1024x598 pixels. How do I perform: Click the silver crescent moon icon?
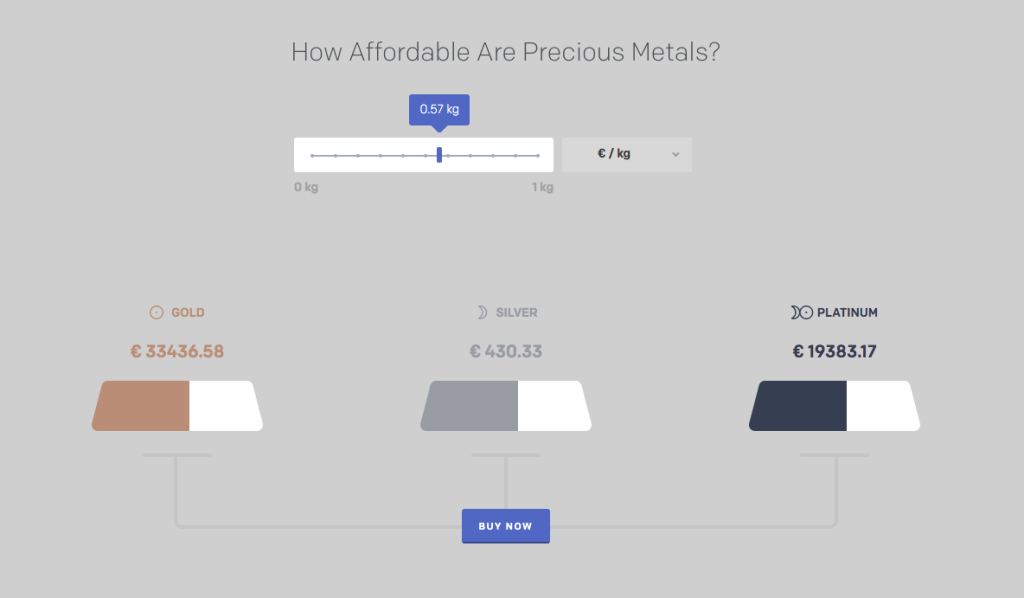point(482,313)
